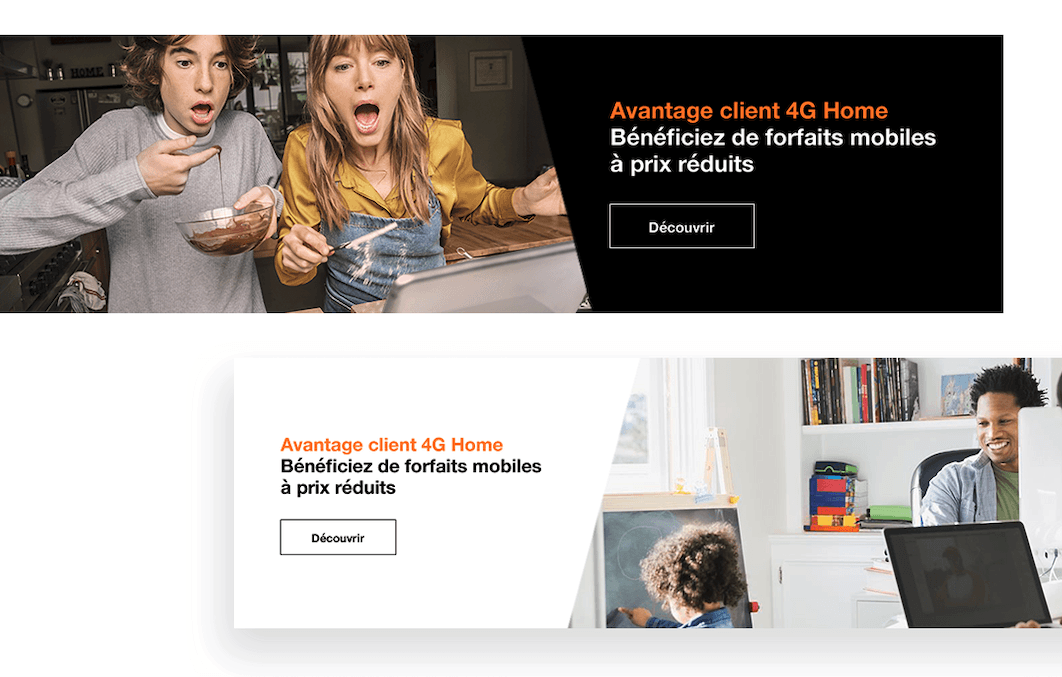1062x677 pixels.
Task: Click the stack of colorful toy boxes
Action: pos(835,496)
